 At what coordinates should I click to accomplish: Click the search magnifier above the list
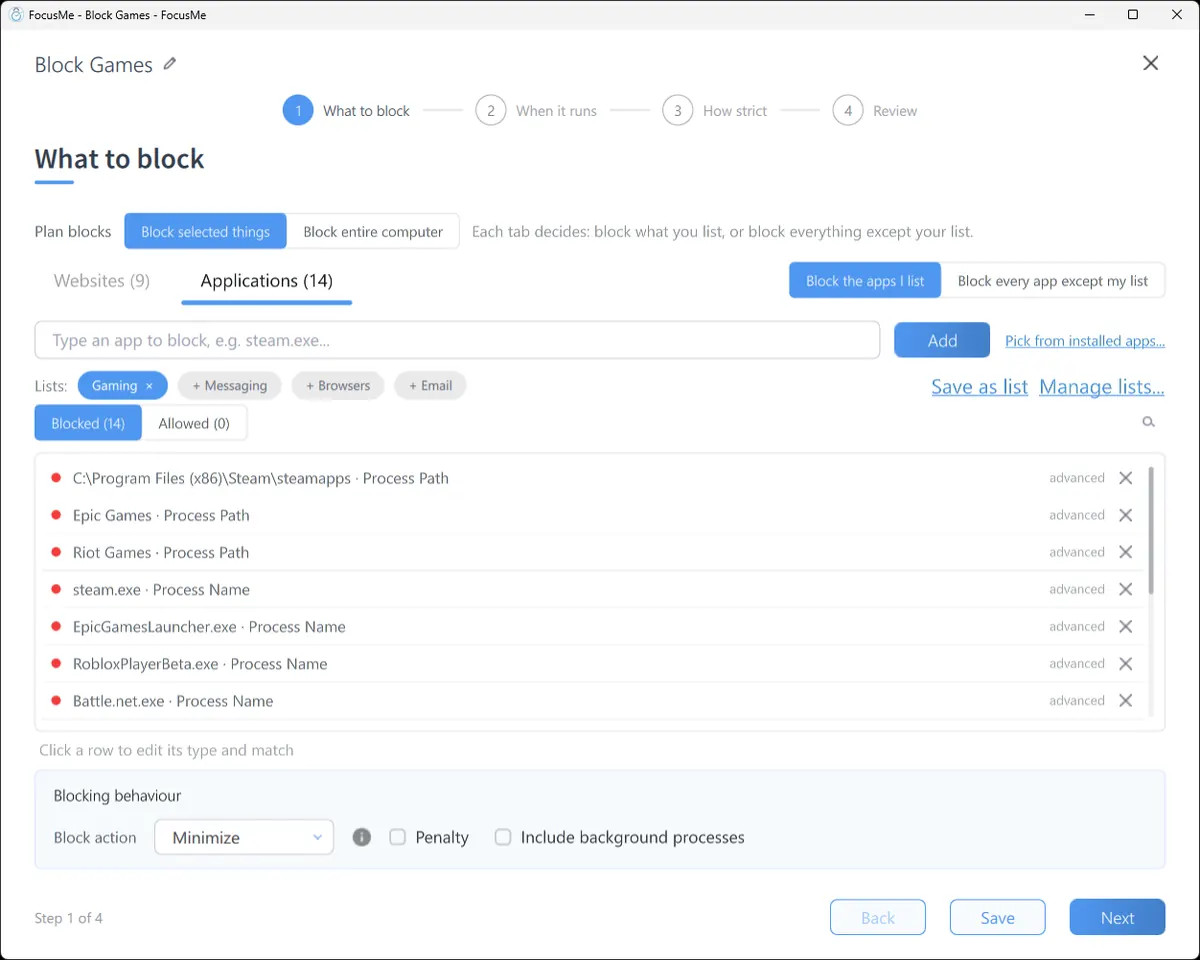pyautogui.click(x=1149, y=422)
